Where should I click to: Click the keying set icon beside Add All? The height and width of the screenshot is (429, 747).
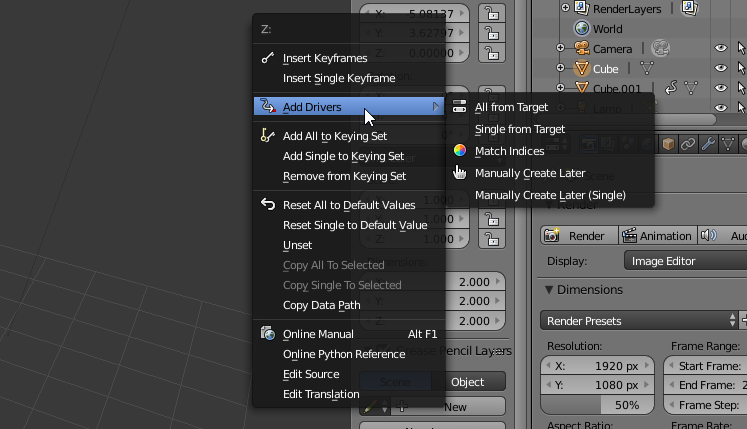point(267,136)
